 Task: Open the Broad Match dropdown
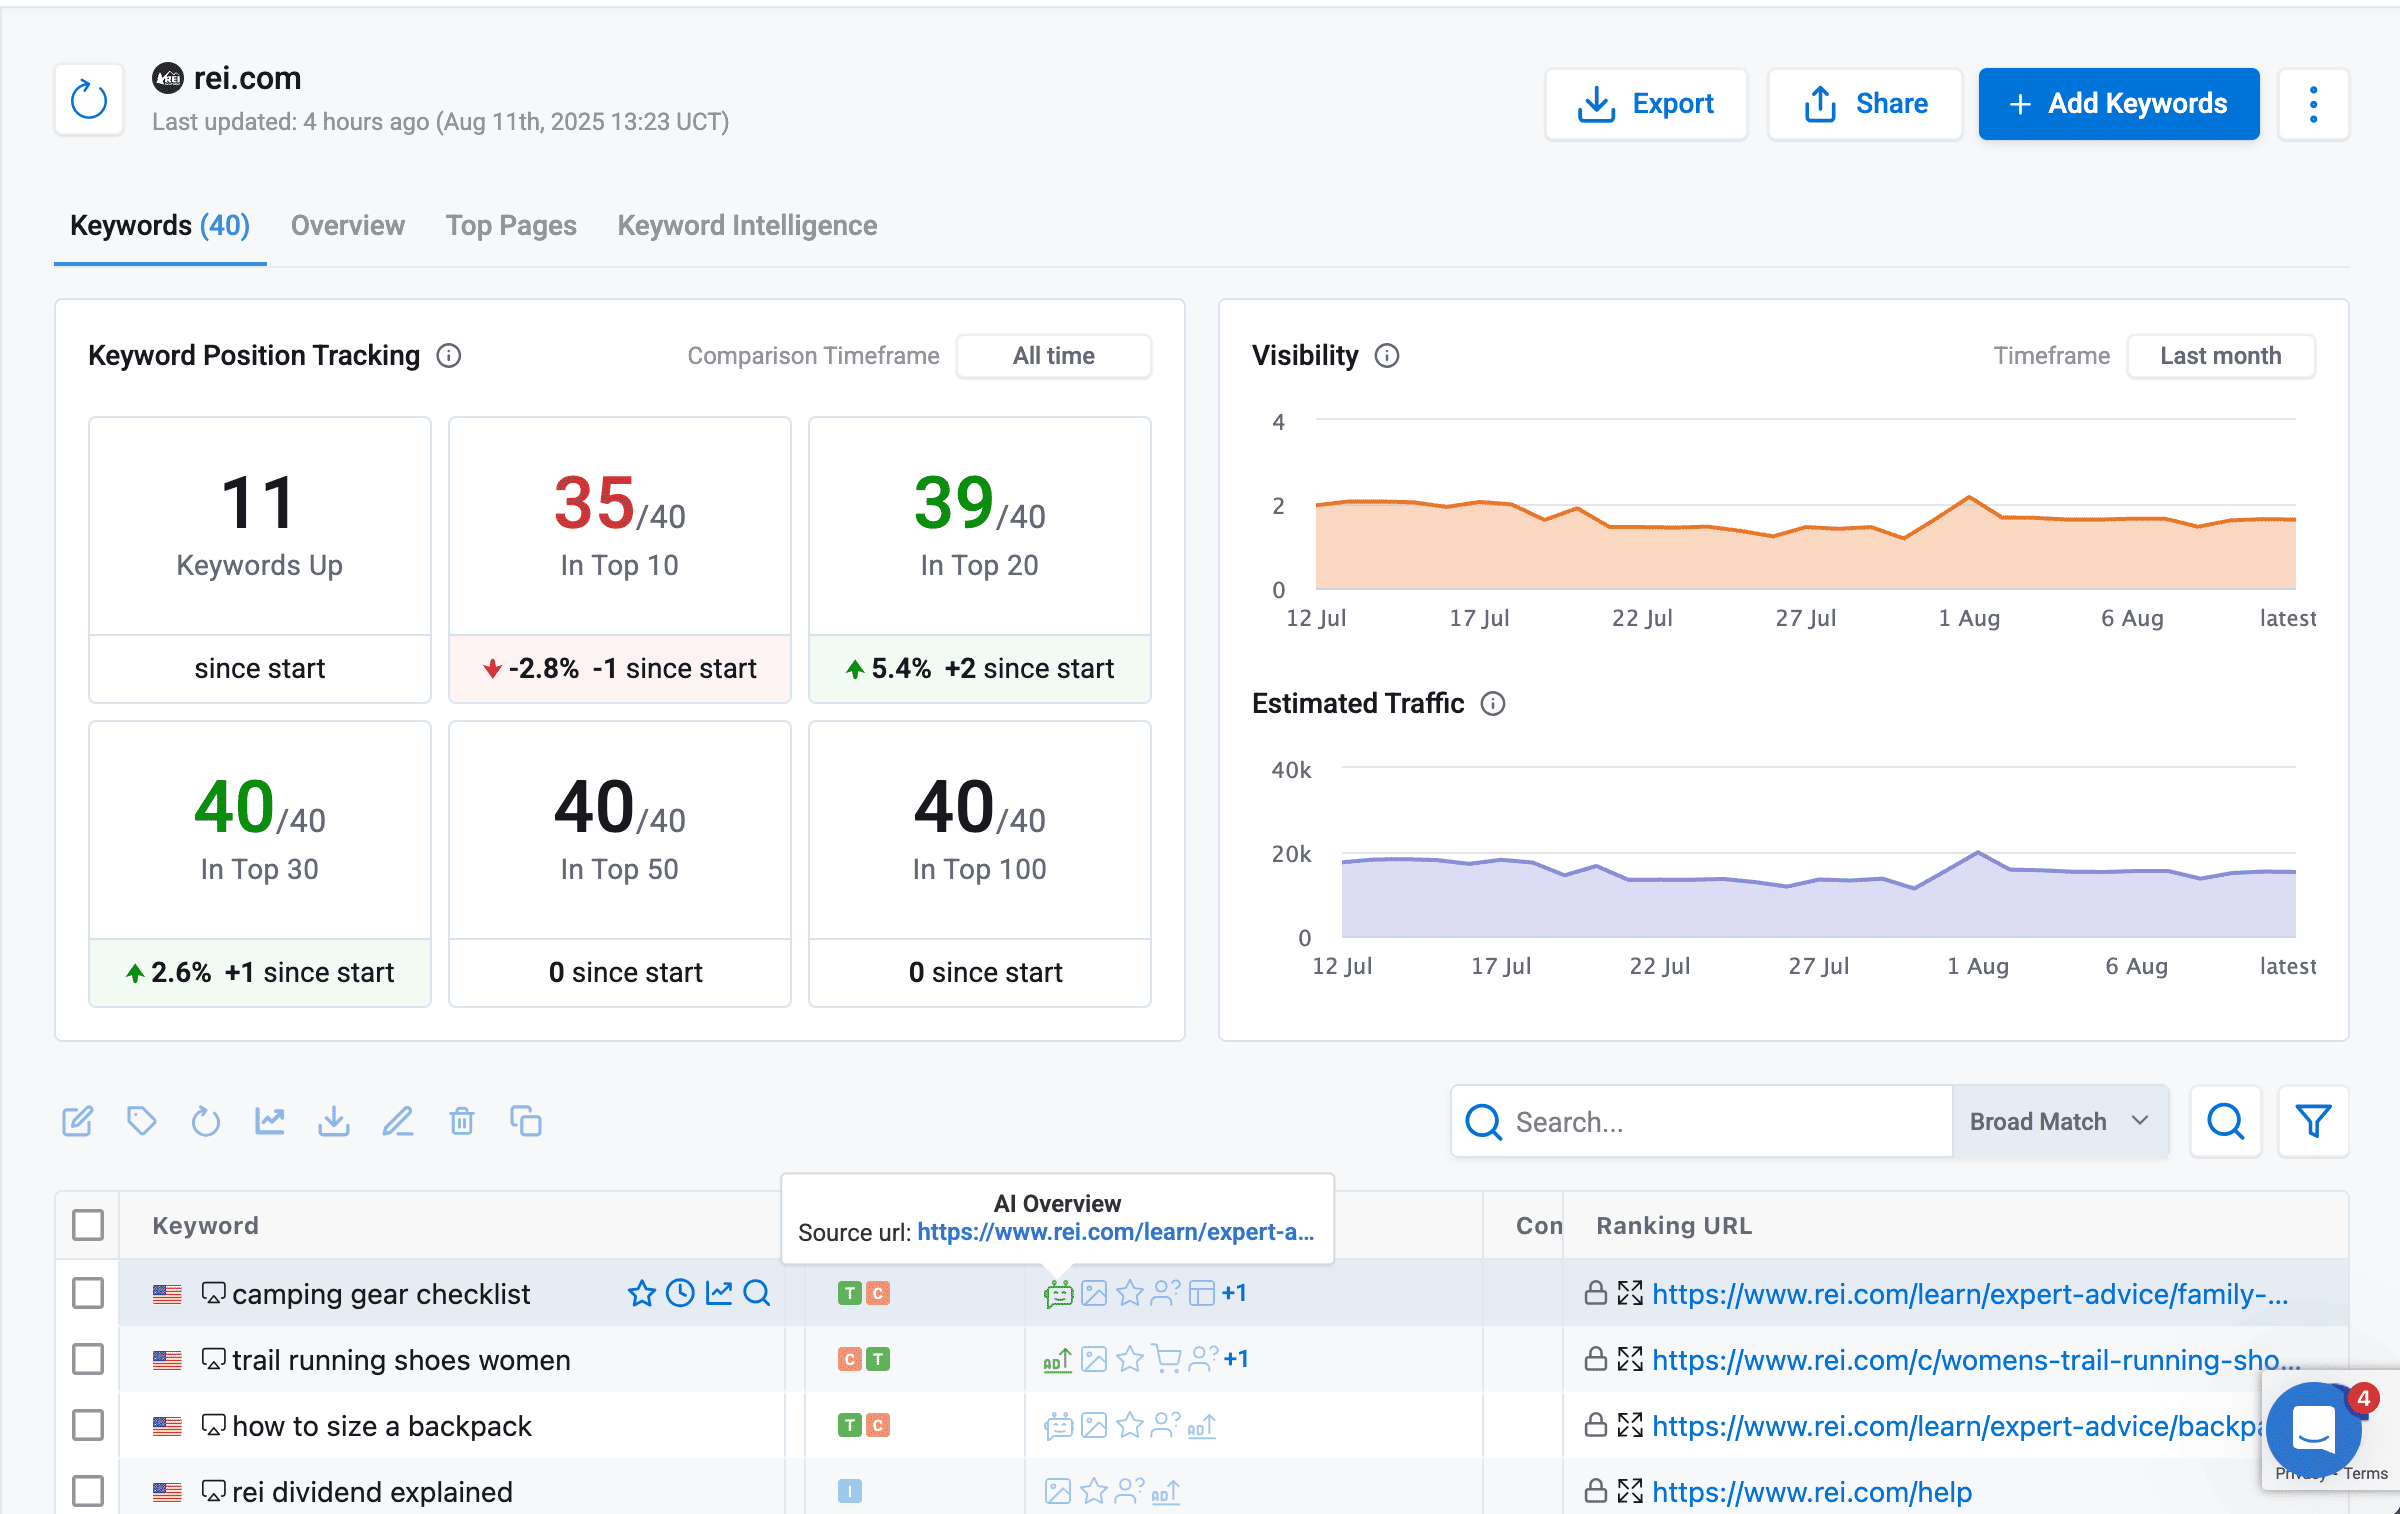(2060, 1121)
